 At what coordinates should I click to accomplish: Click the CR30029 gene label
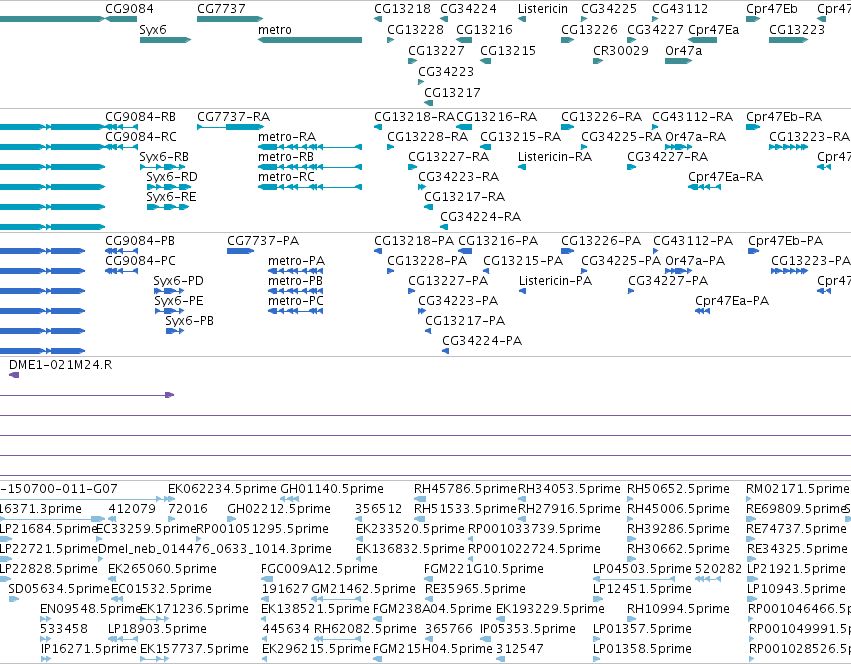(620, 50)
